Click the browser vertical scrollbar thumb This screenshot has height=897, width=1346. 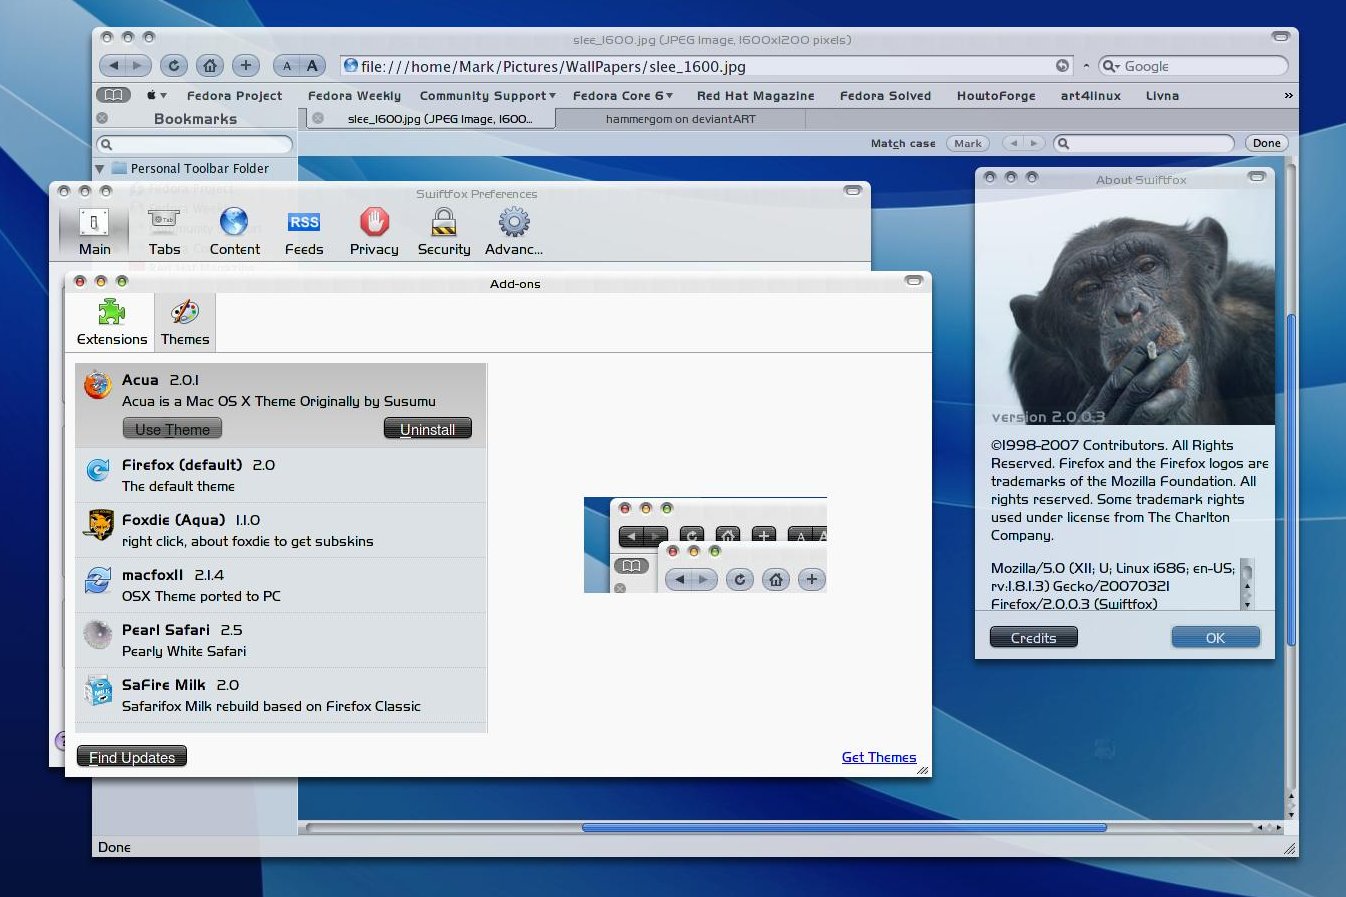click(1291, 480)
